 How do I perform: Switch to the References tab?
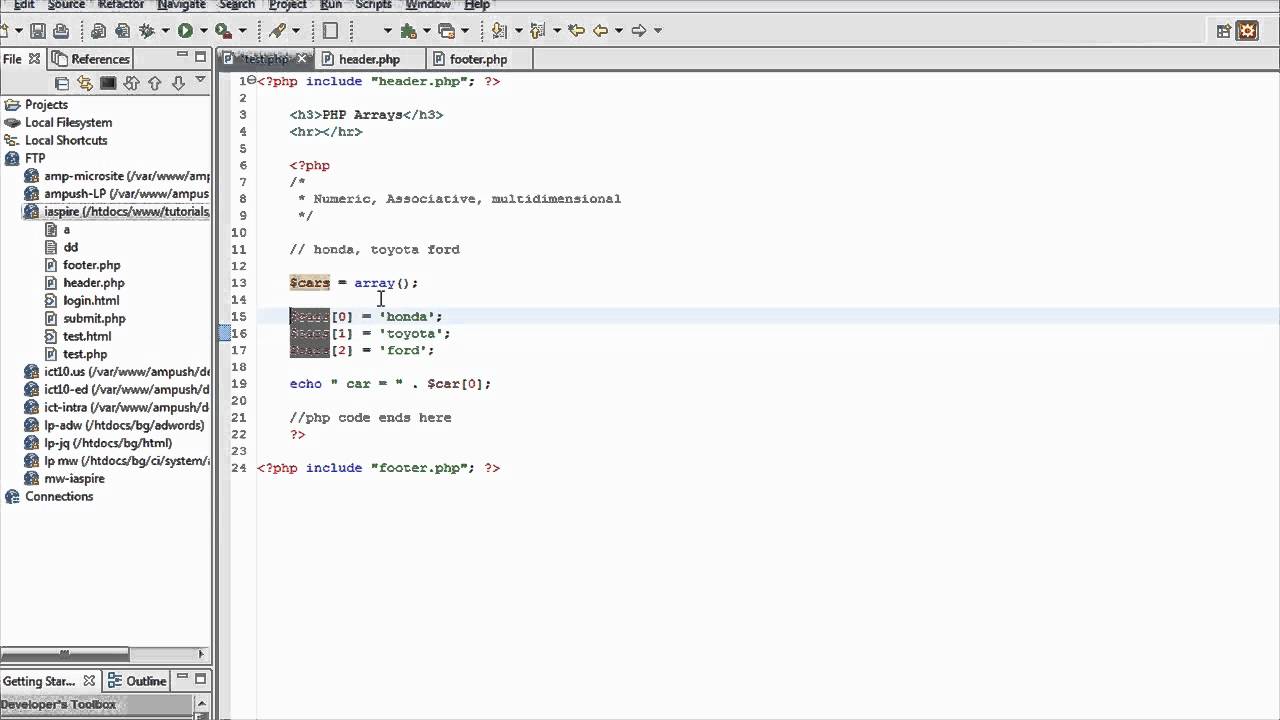click(91, 59)
